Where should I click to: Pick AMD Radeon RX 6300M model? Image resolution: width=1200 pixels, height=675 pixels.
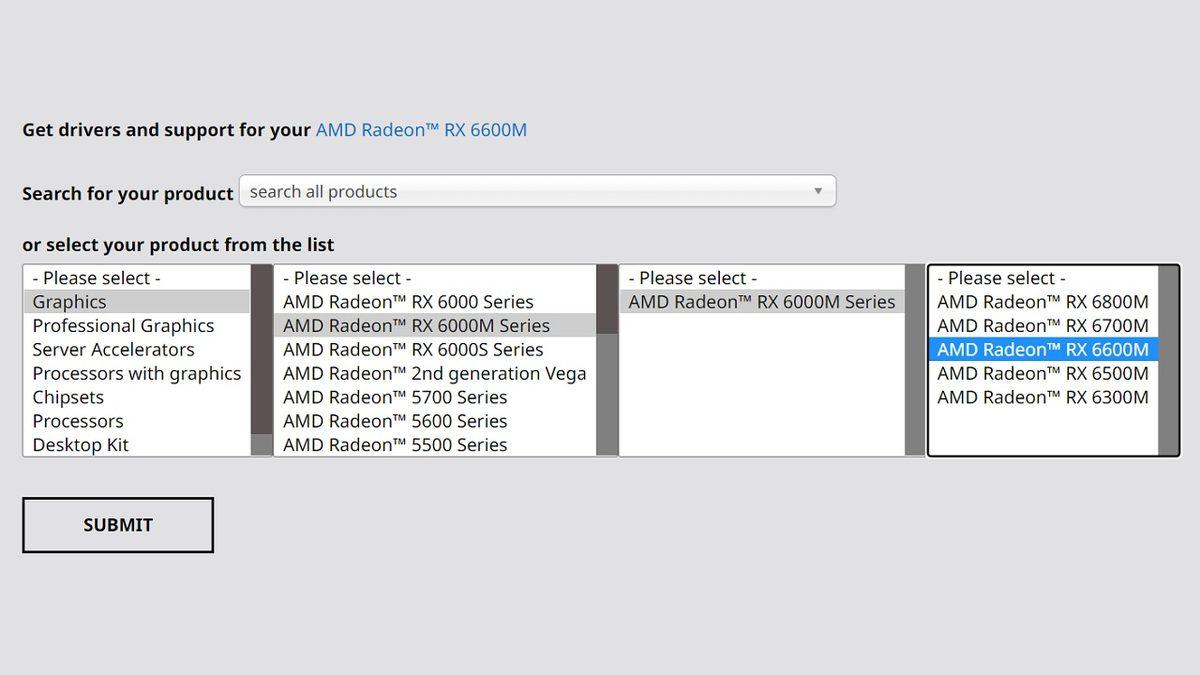point(1042,398)
